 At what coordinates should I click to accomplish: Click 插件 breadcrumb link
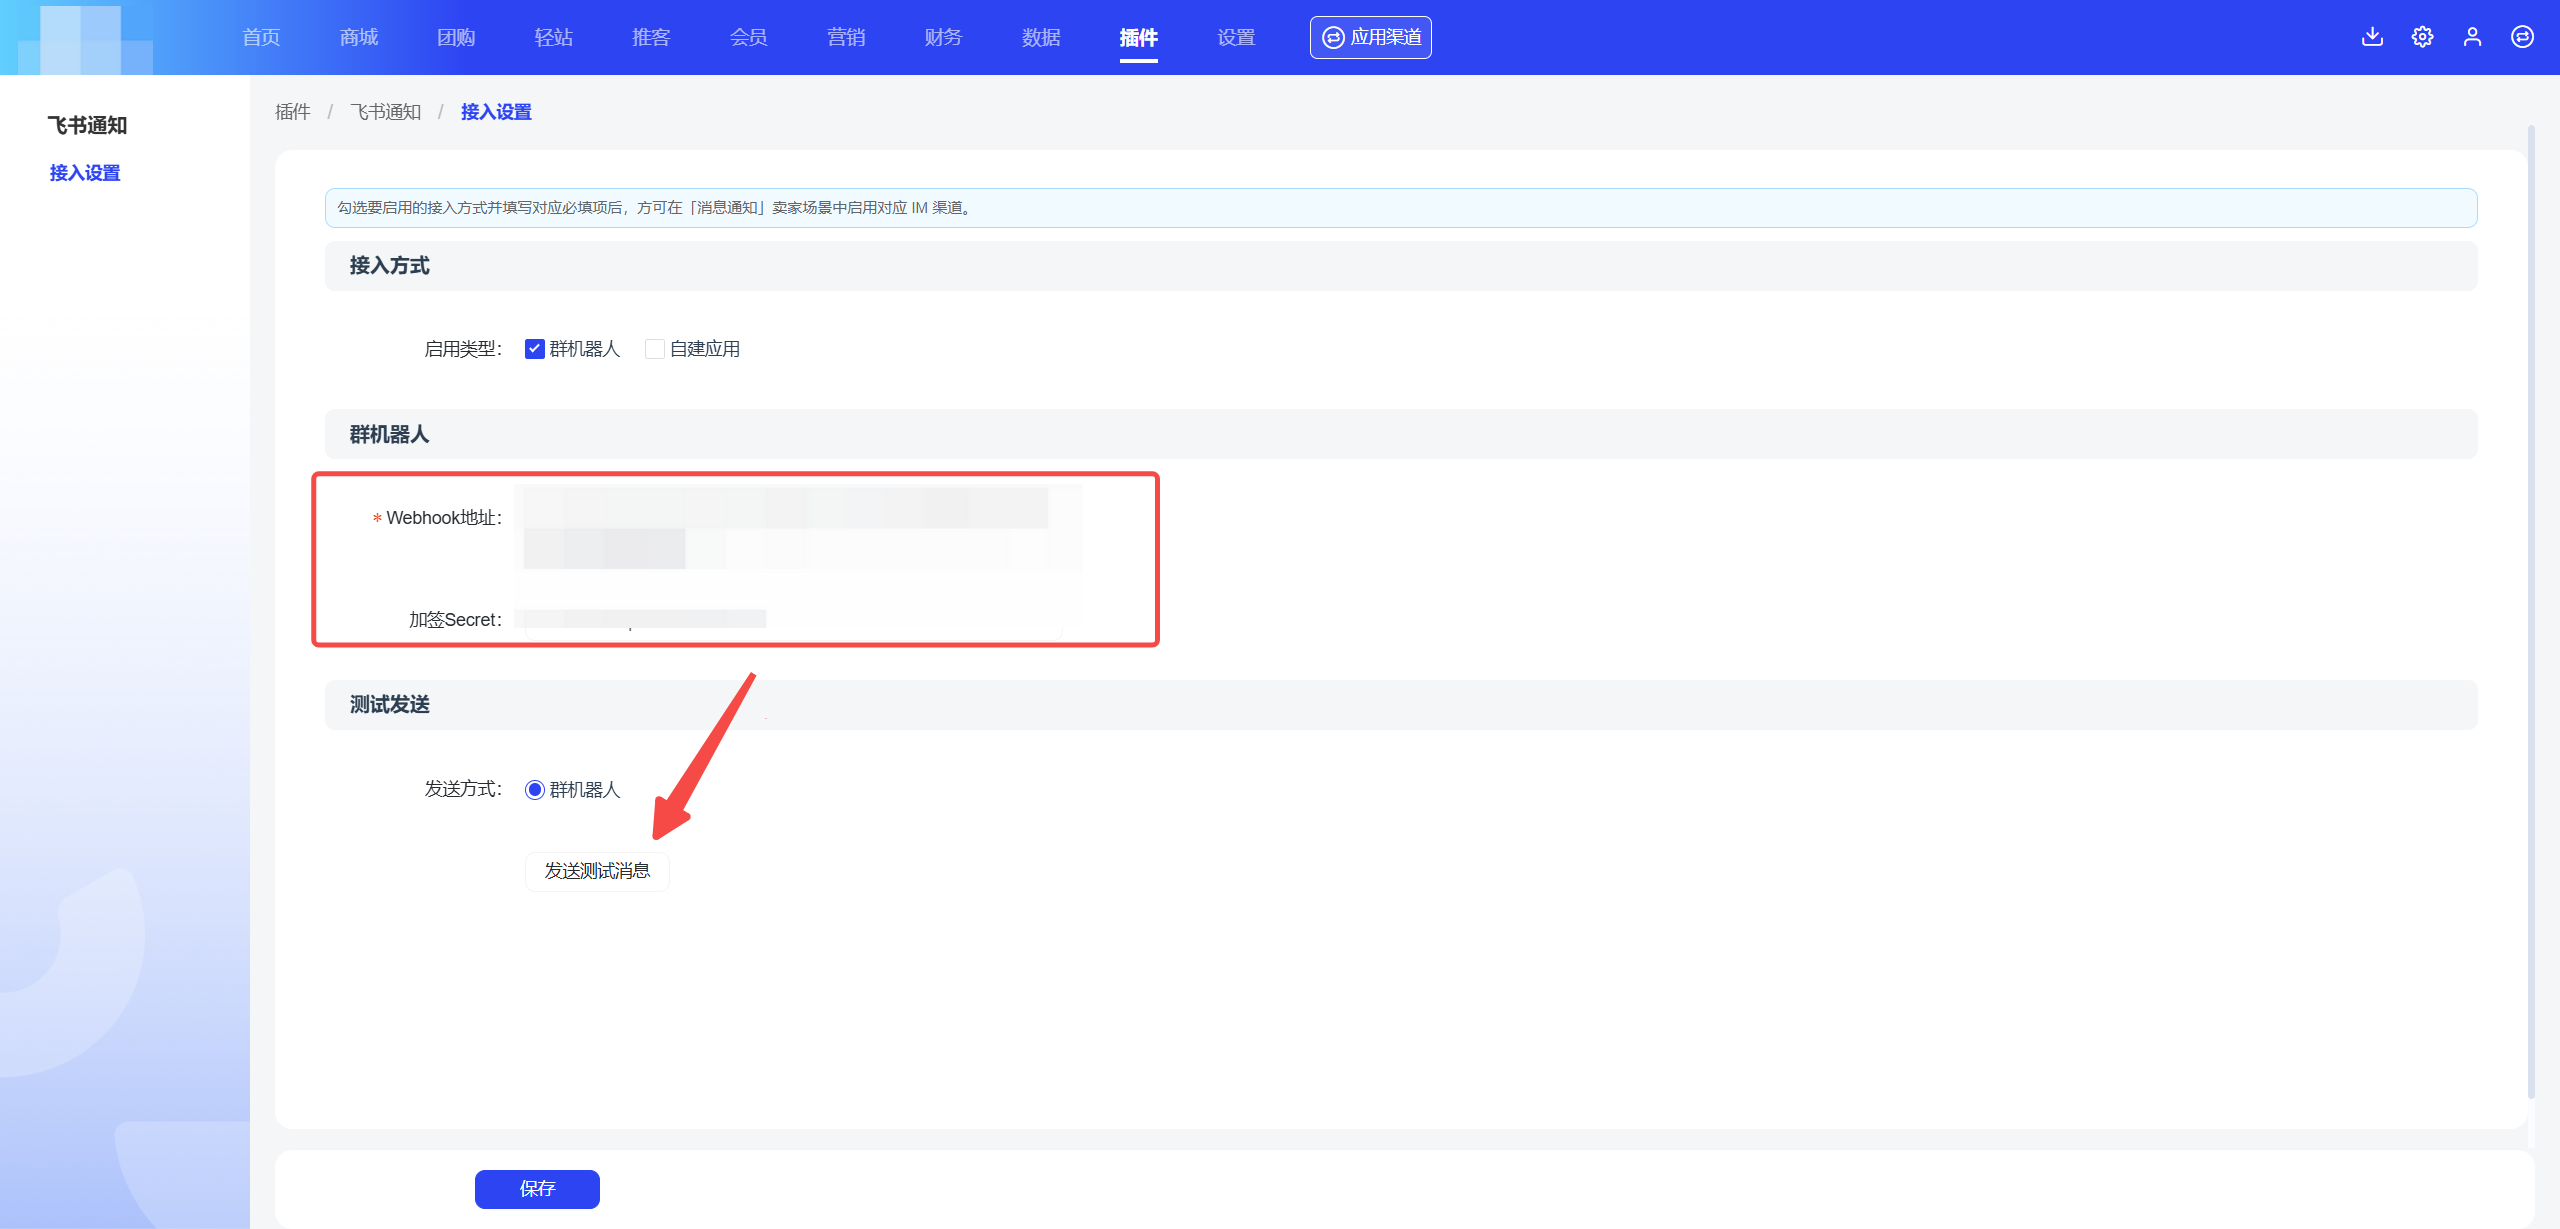tap(293, 112)
